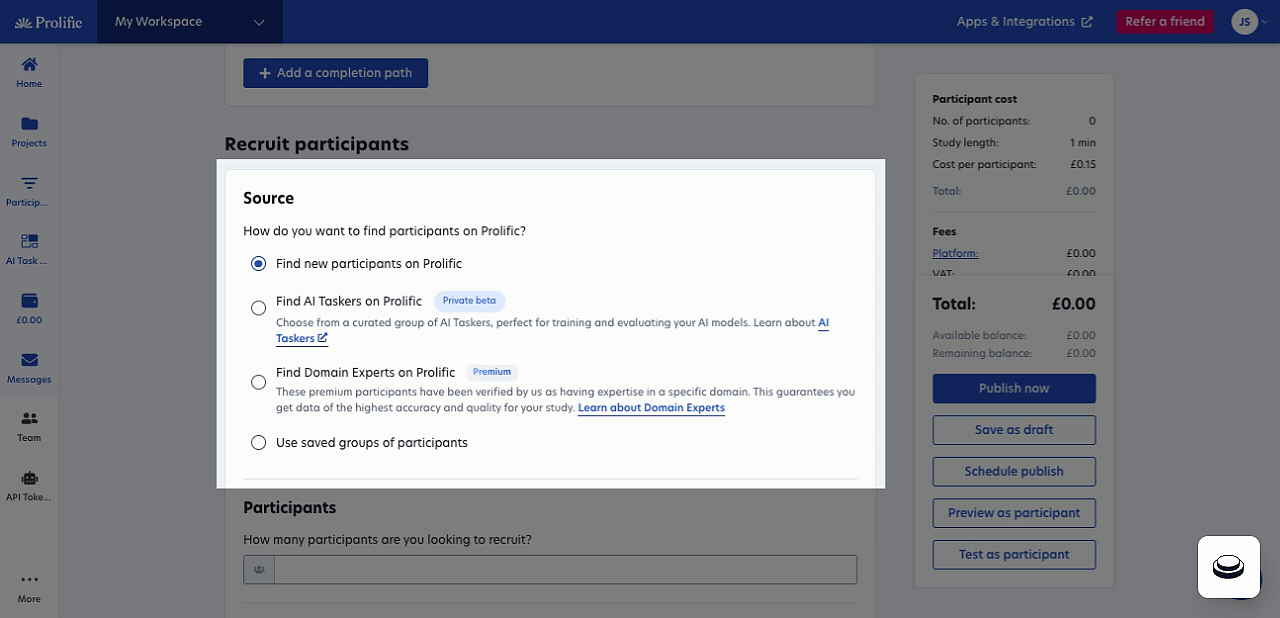The image size is (1280, 618).
Task: Open API Tokens in the sidebar
Action: pos(29,486)
